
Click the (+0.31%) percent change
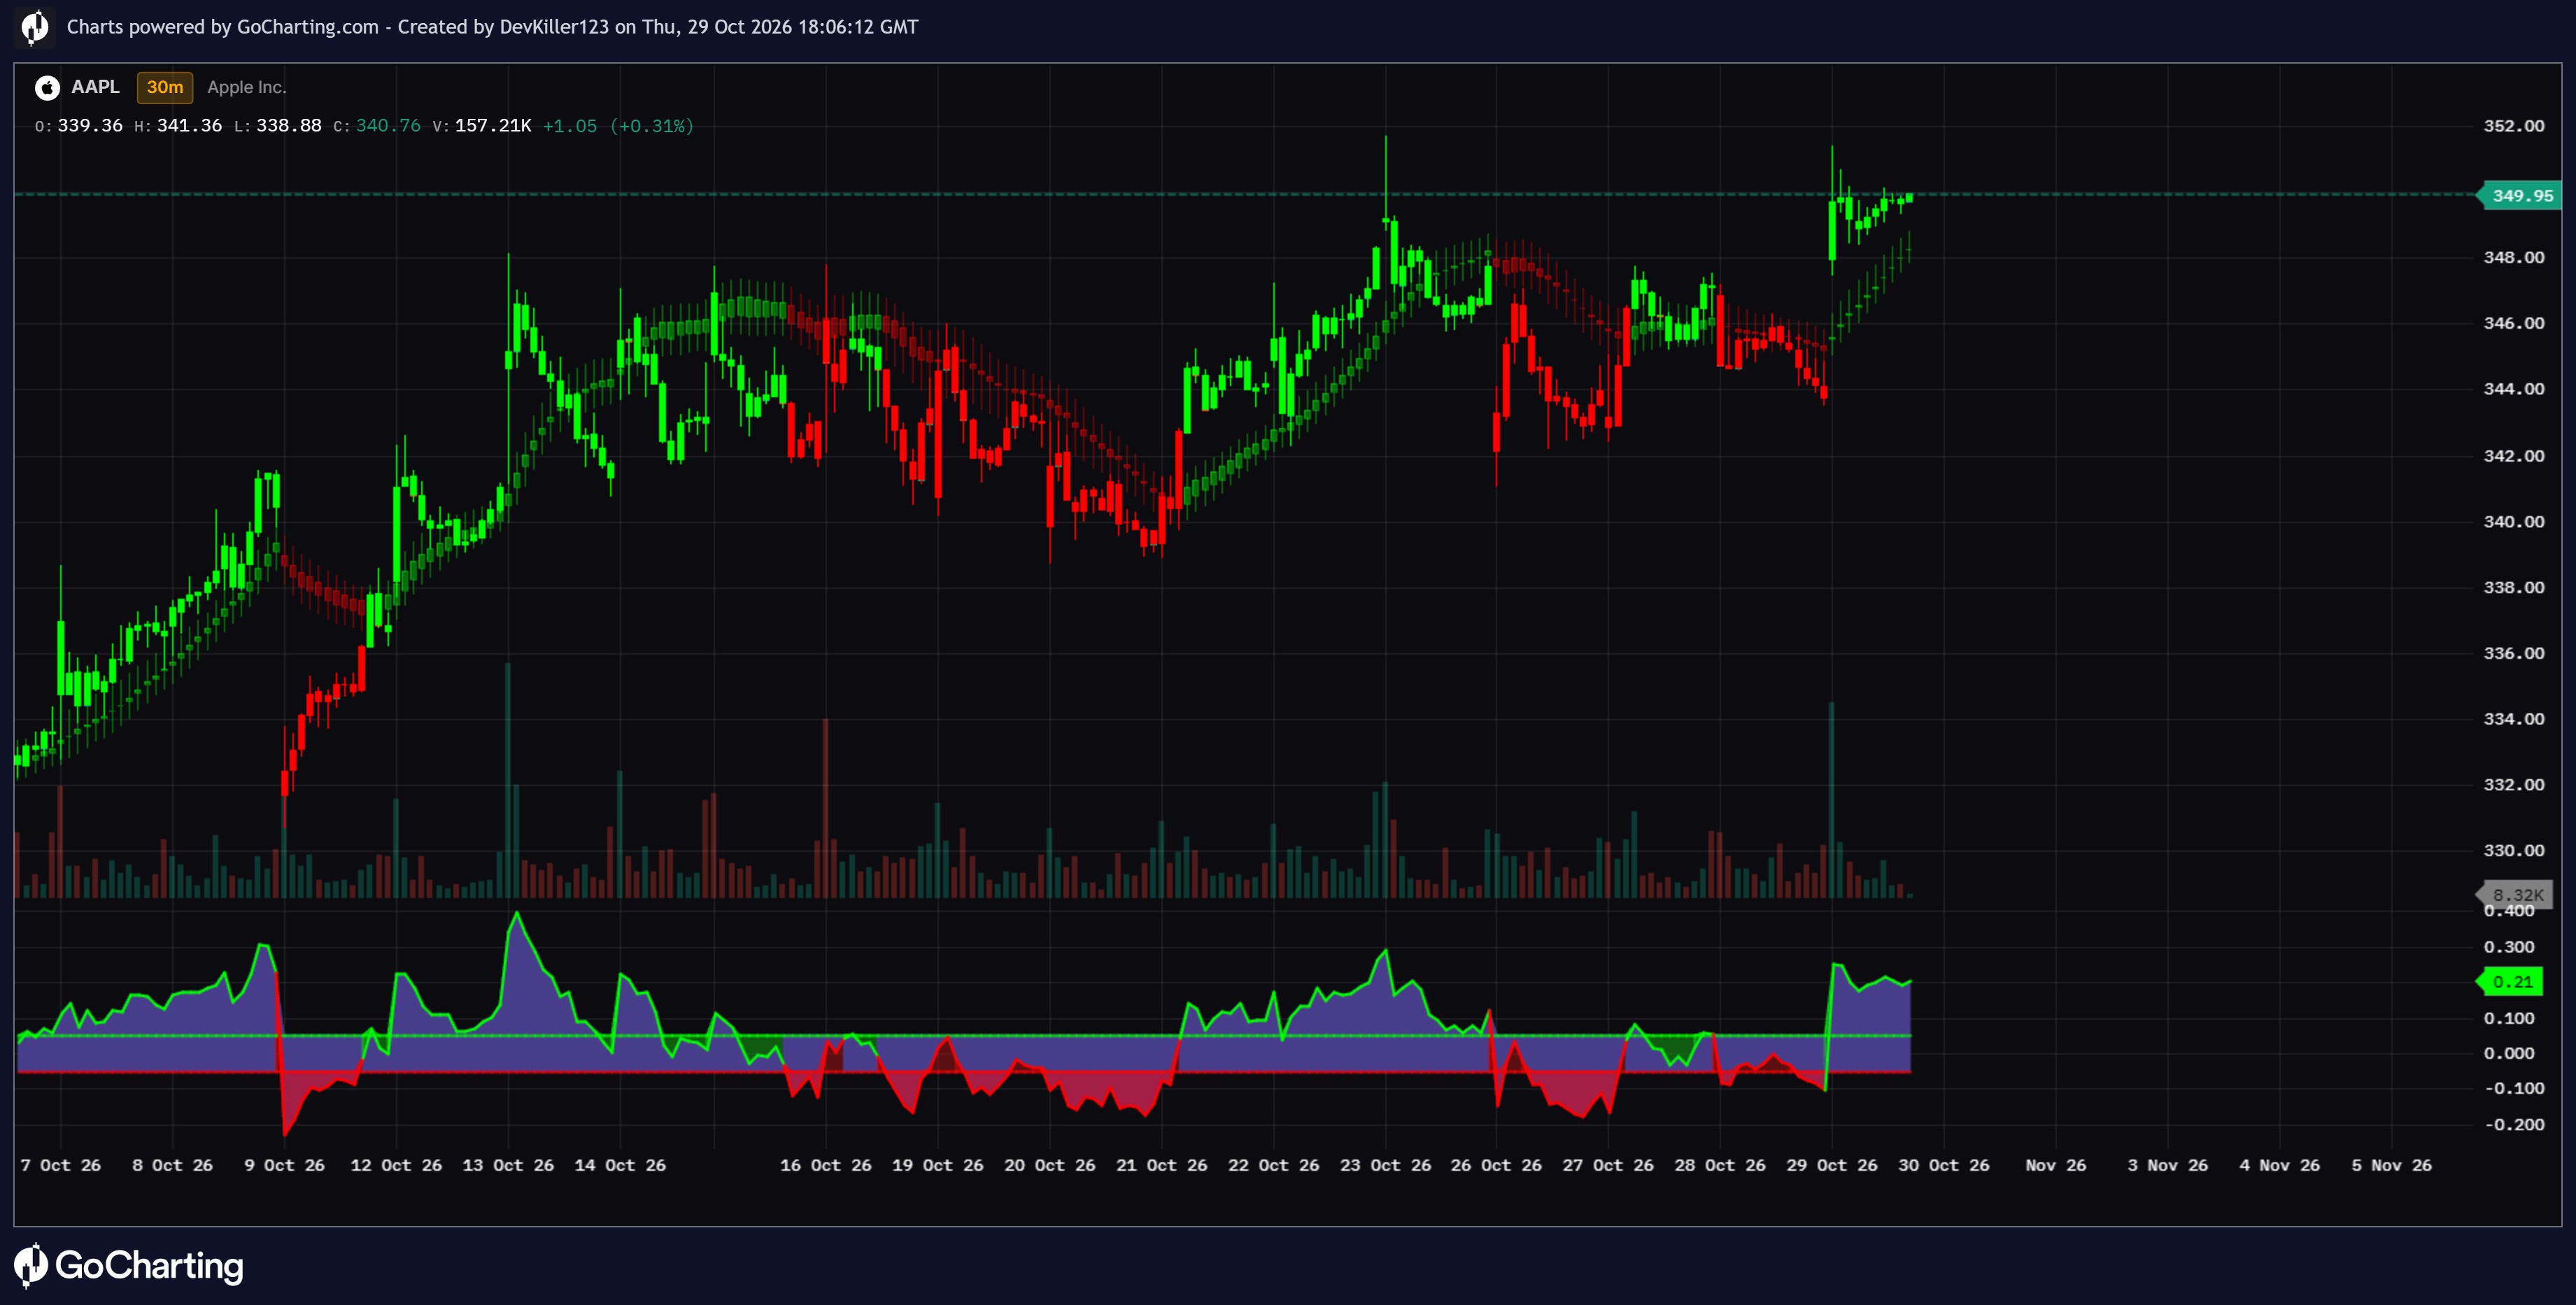[x=652, y=126]
